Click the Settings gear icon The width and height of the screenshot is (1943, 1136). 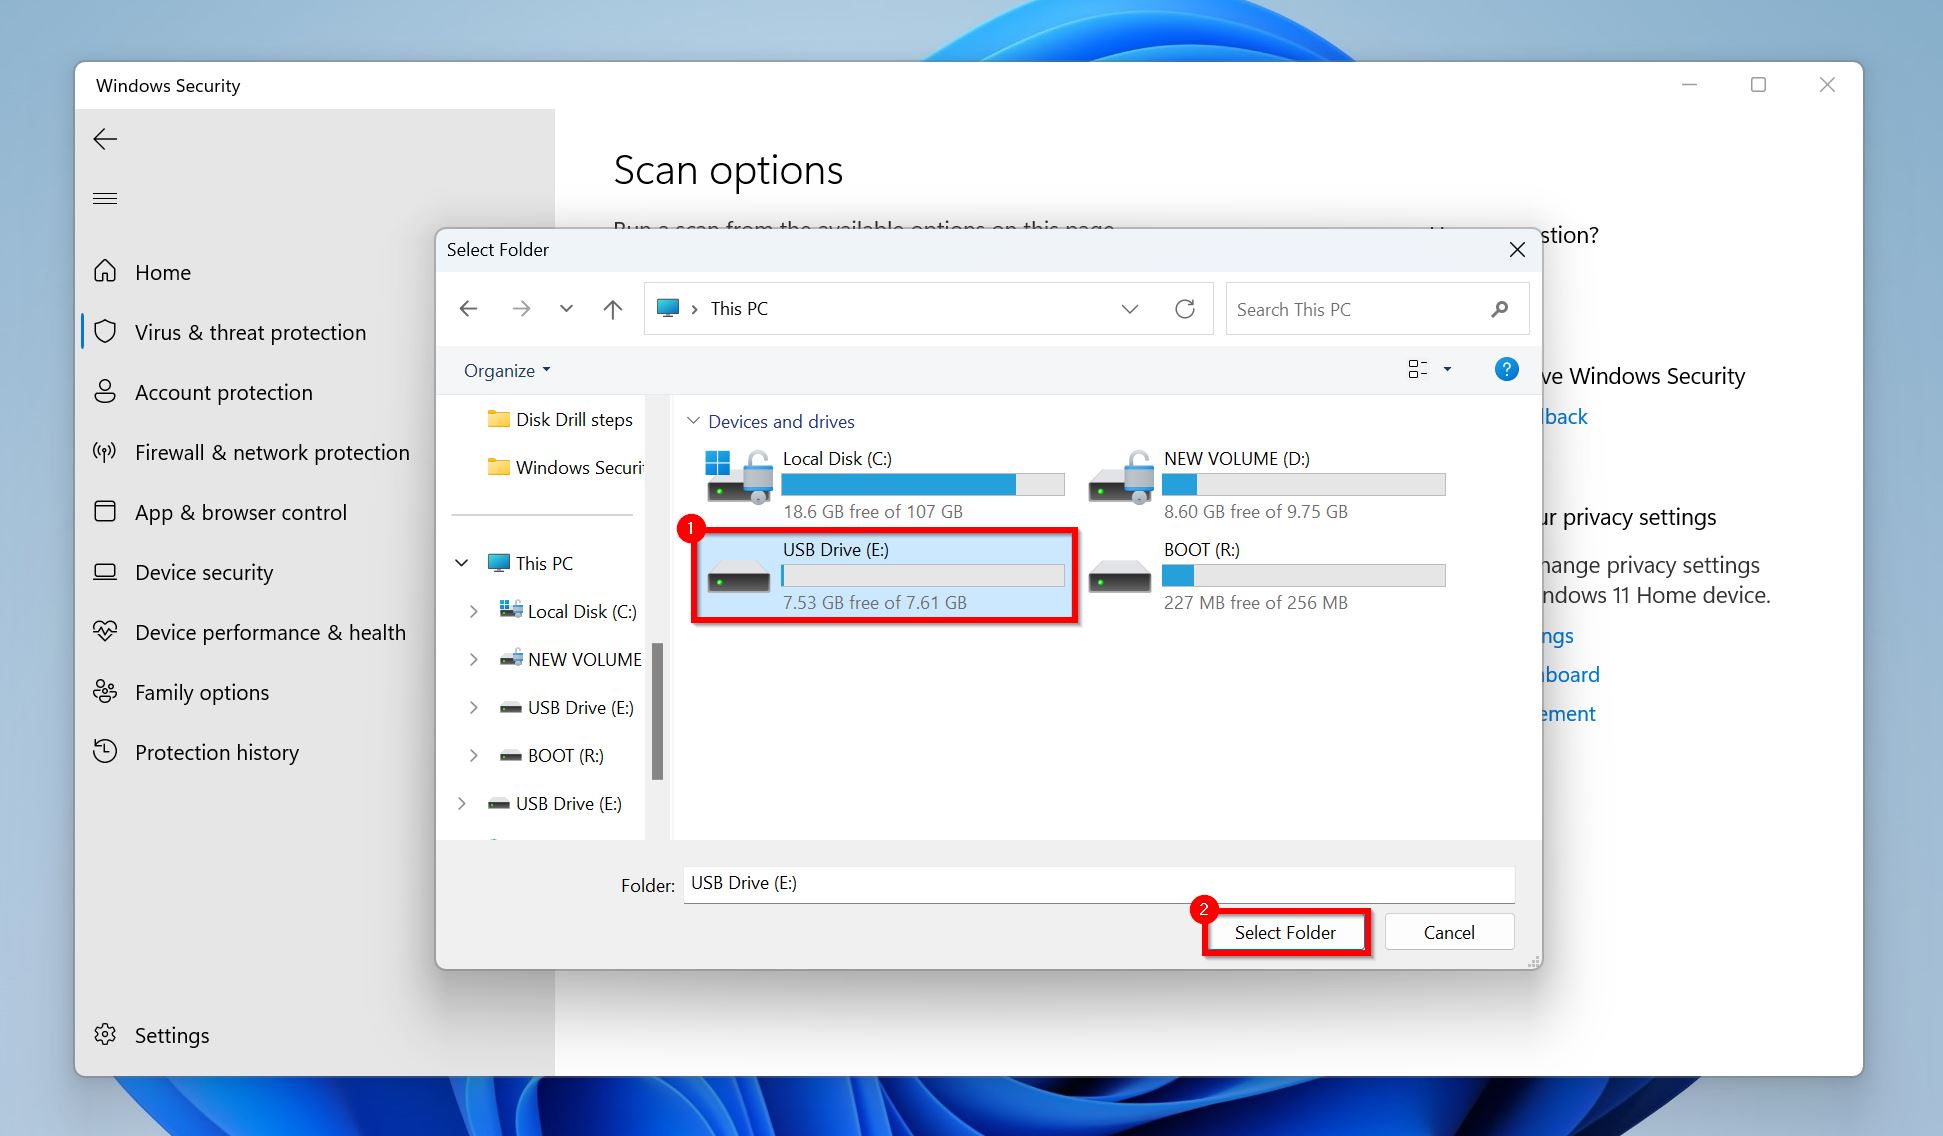[105, 1034]
